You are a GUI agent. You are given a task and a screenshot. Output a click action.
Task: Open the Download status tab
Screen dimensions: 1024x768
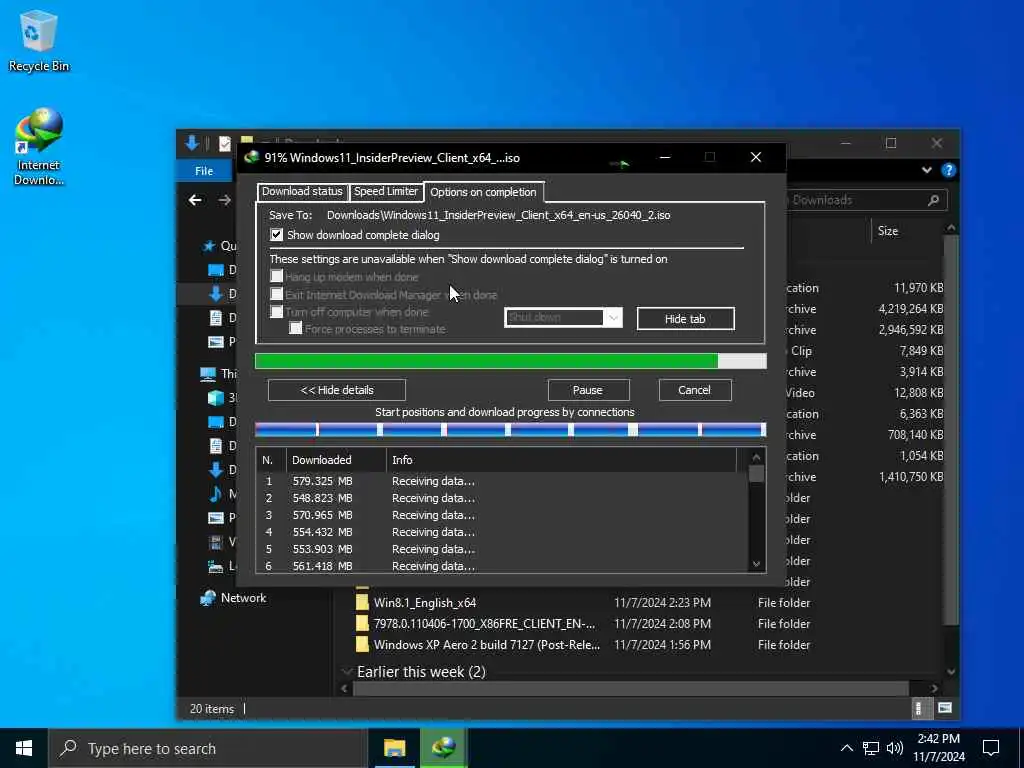click(302, 191)
